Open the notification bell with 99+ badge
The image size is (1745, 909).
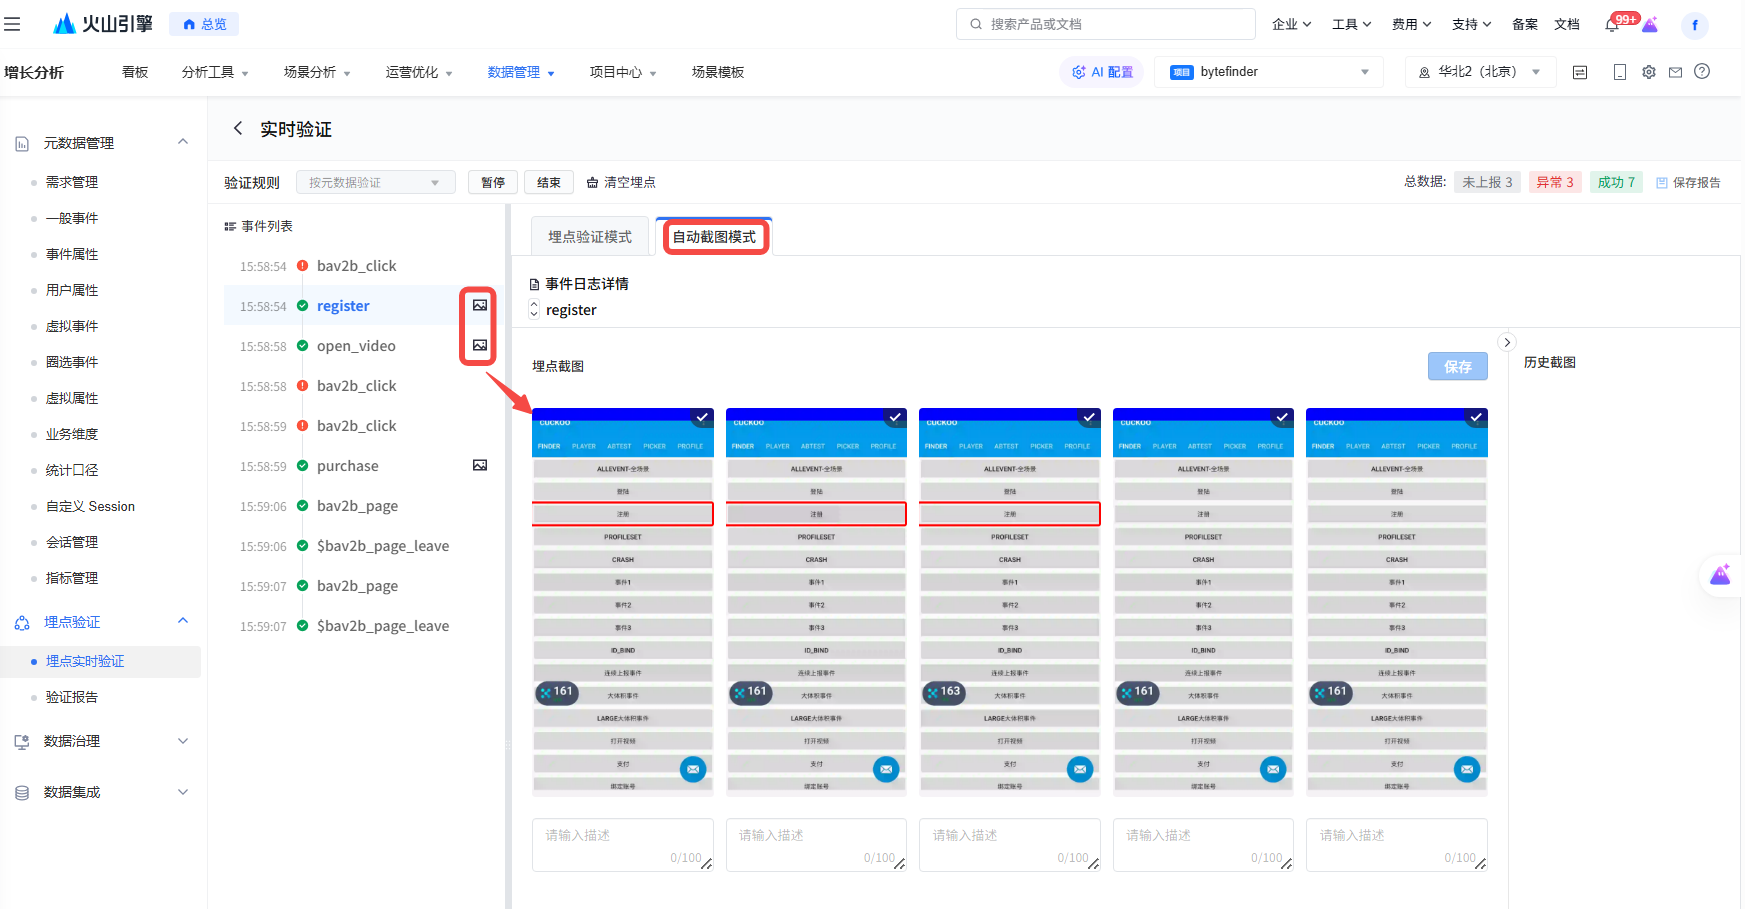[1612, 25]
